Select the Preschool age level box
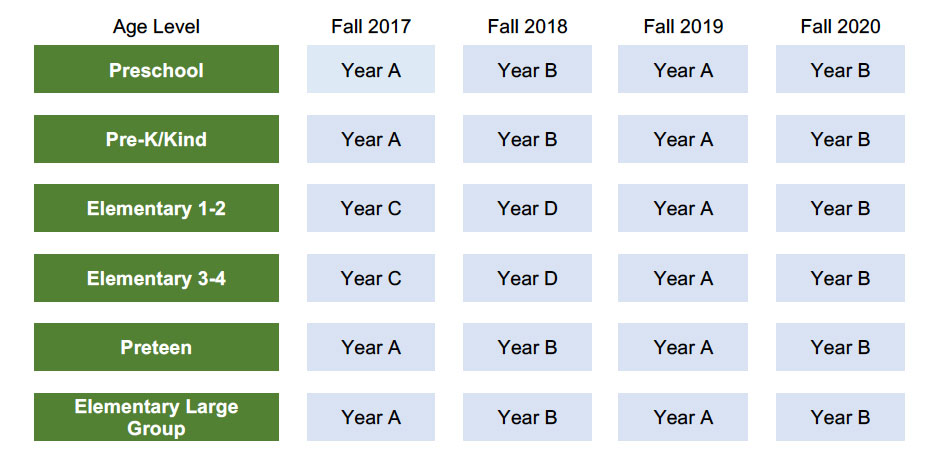Viewport: 951px width, 469px height. tap(156, 69)
